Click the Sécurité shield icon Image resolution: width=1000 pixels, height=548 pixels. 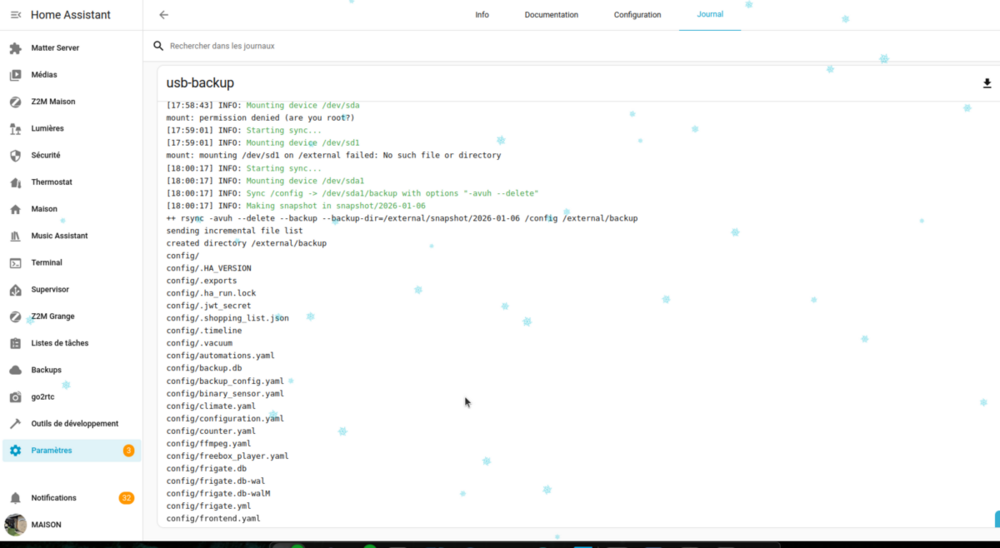click(x=16, y=155)
